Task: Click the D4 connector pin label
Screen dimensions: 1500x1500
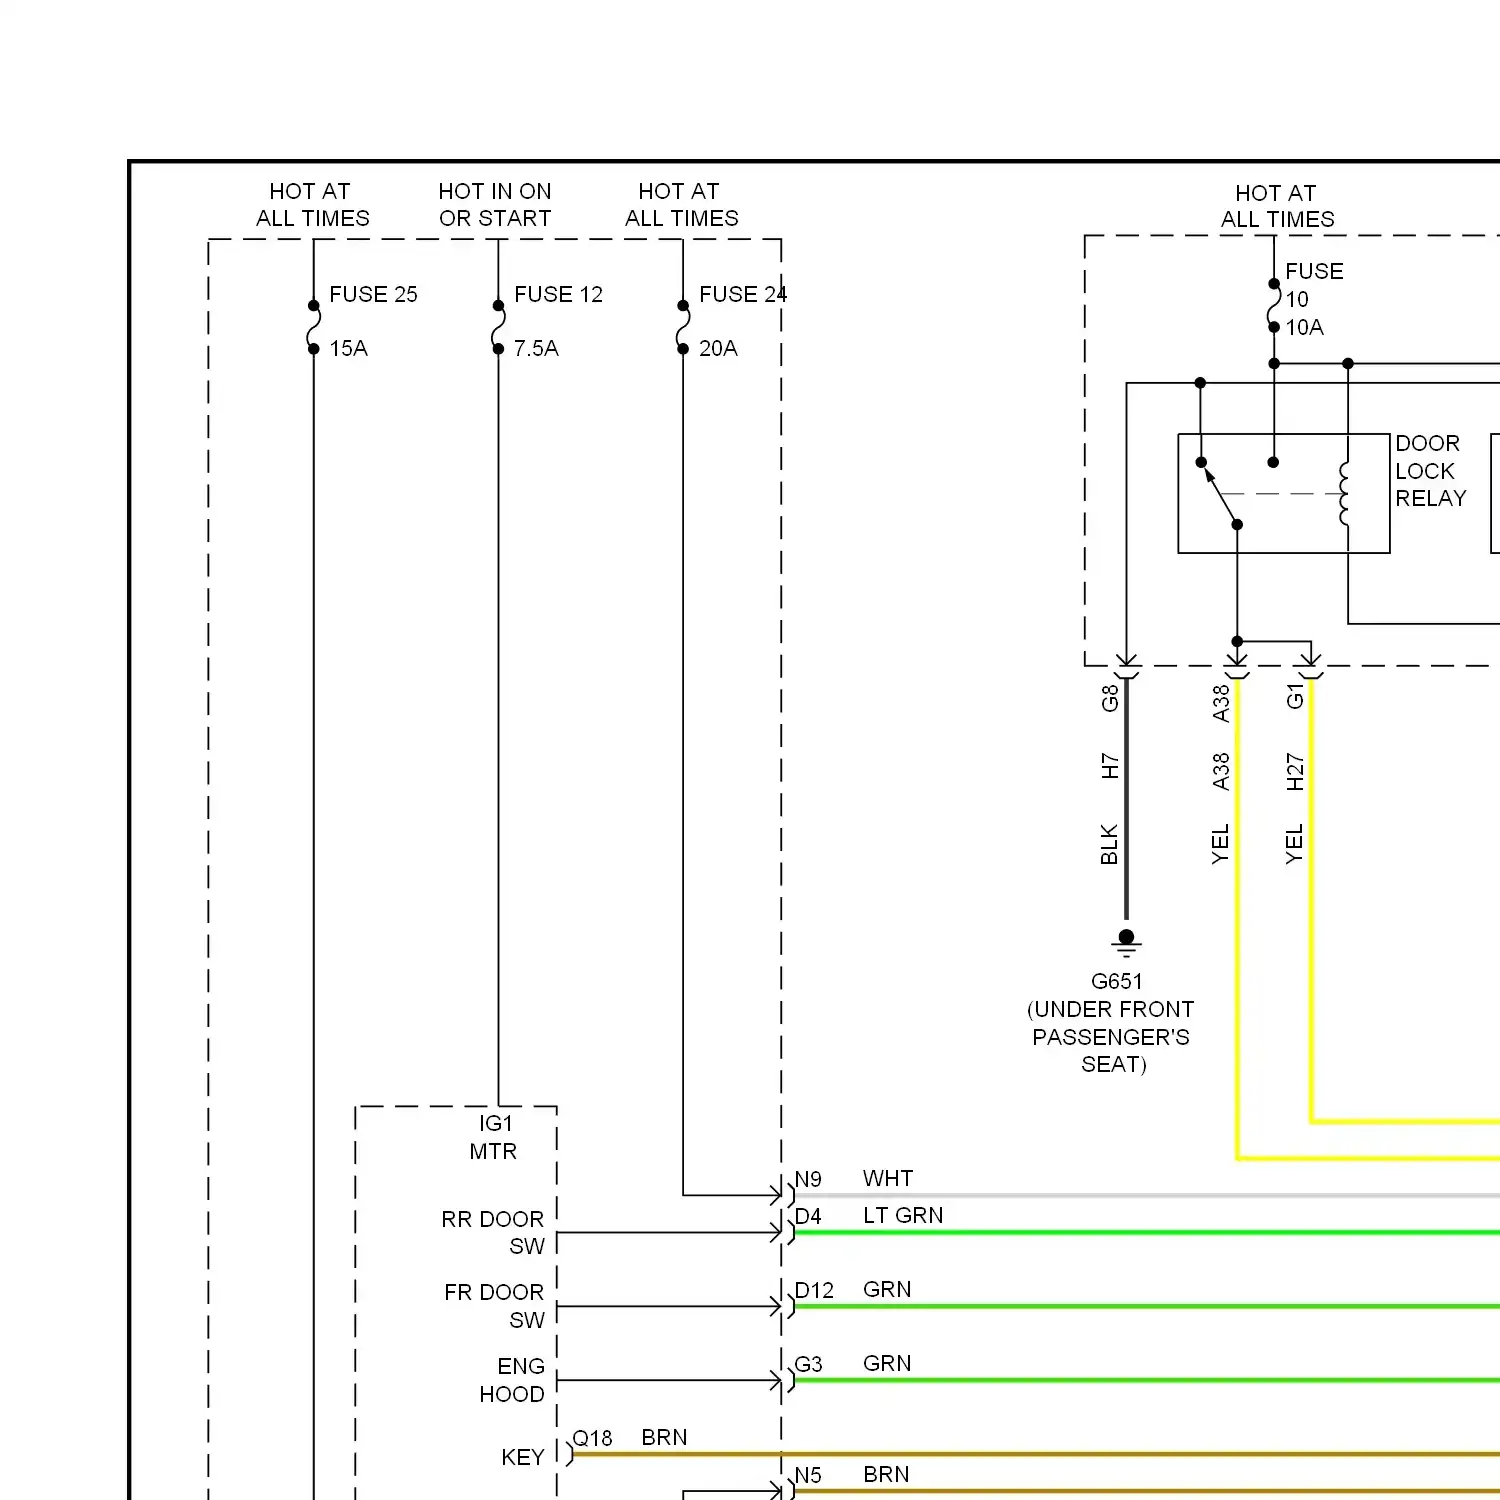Action: click(x=808, y=1216)
